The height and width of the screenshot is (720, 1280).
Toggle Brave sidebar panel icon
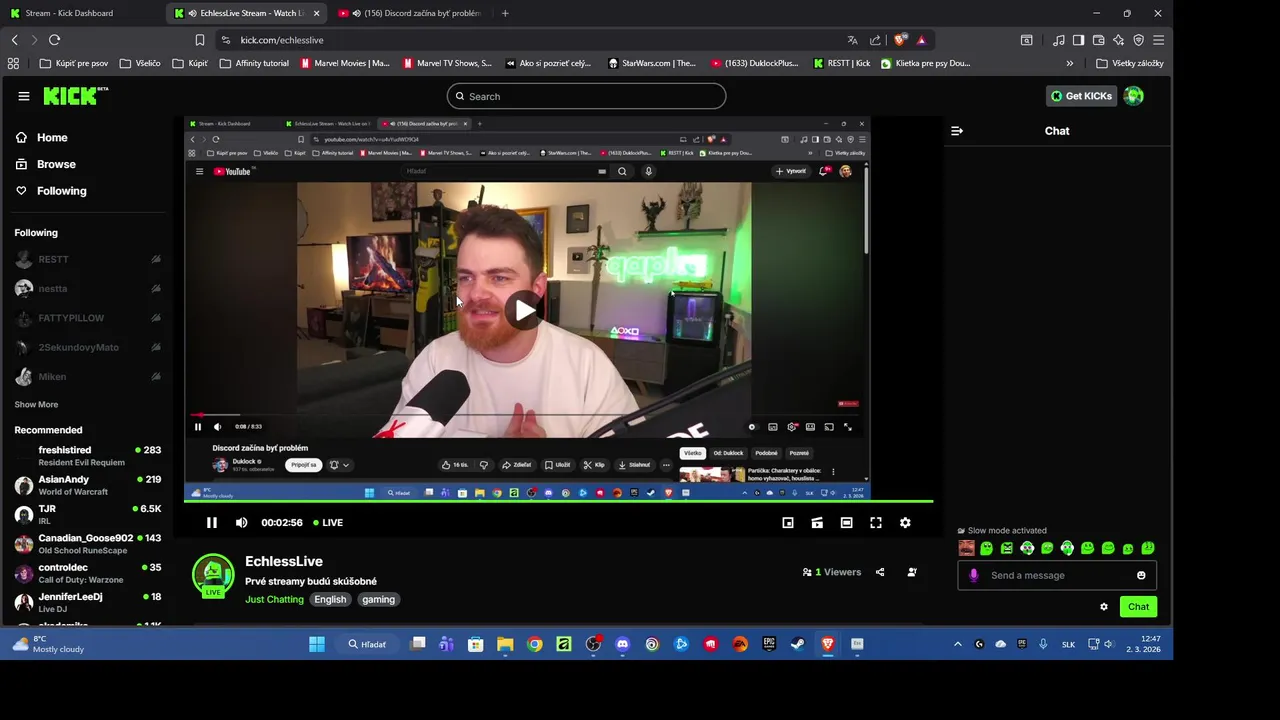pyautogui.click(x=1078, y=40)
